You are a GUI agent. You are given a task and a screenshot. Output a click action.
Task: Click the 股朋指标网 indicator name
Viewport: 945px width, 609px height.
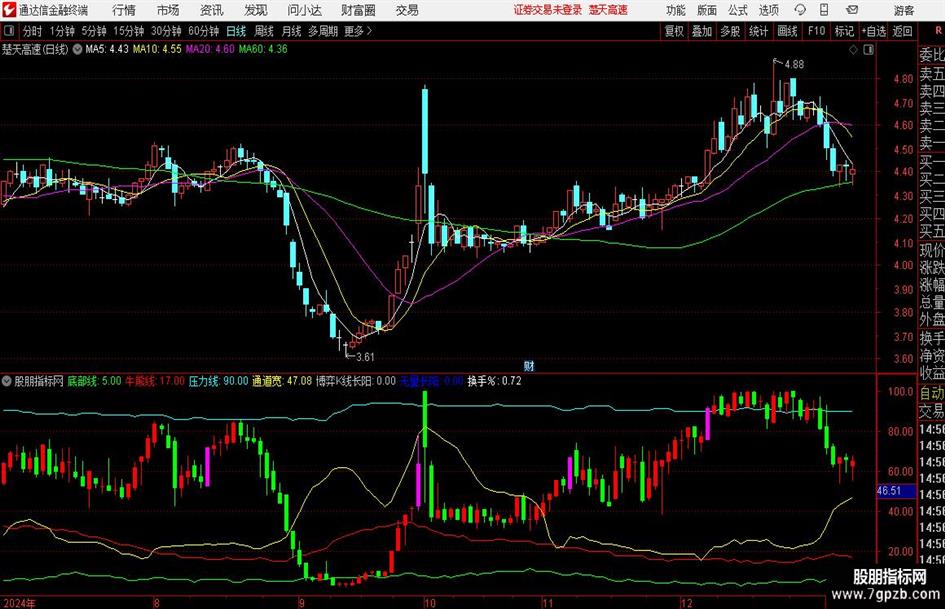(39, 381)
